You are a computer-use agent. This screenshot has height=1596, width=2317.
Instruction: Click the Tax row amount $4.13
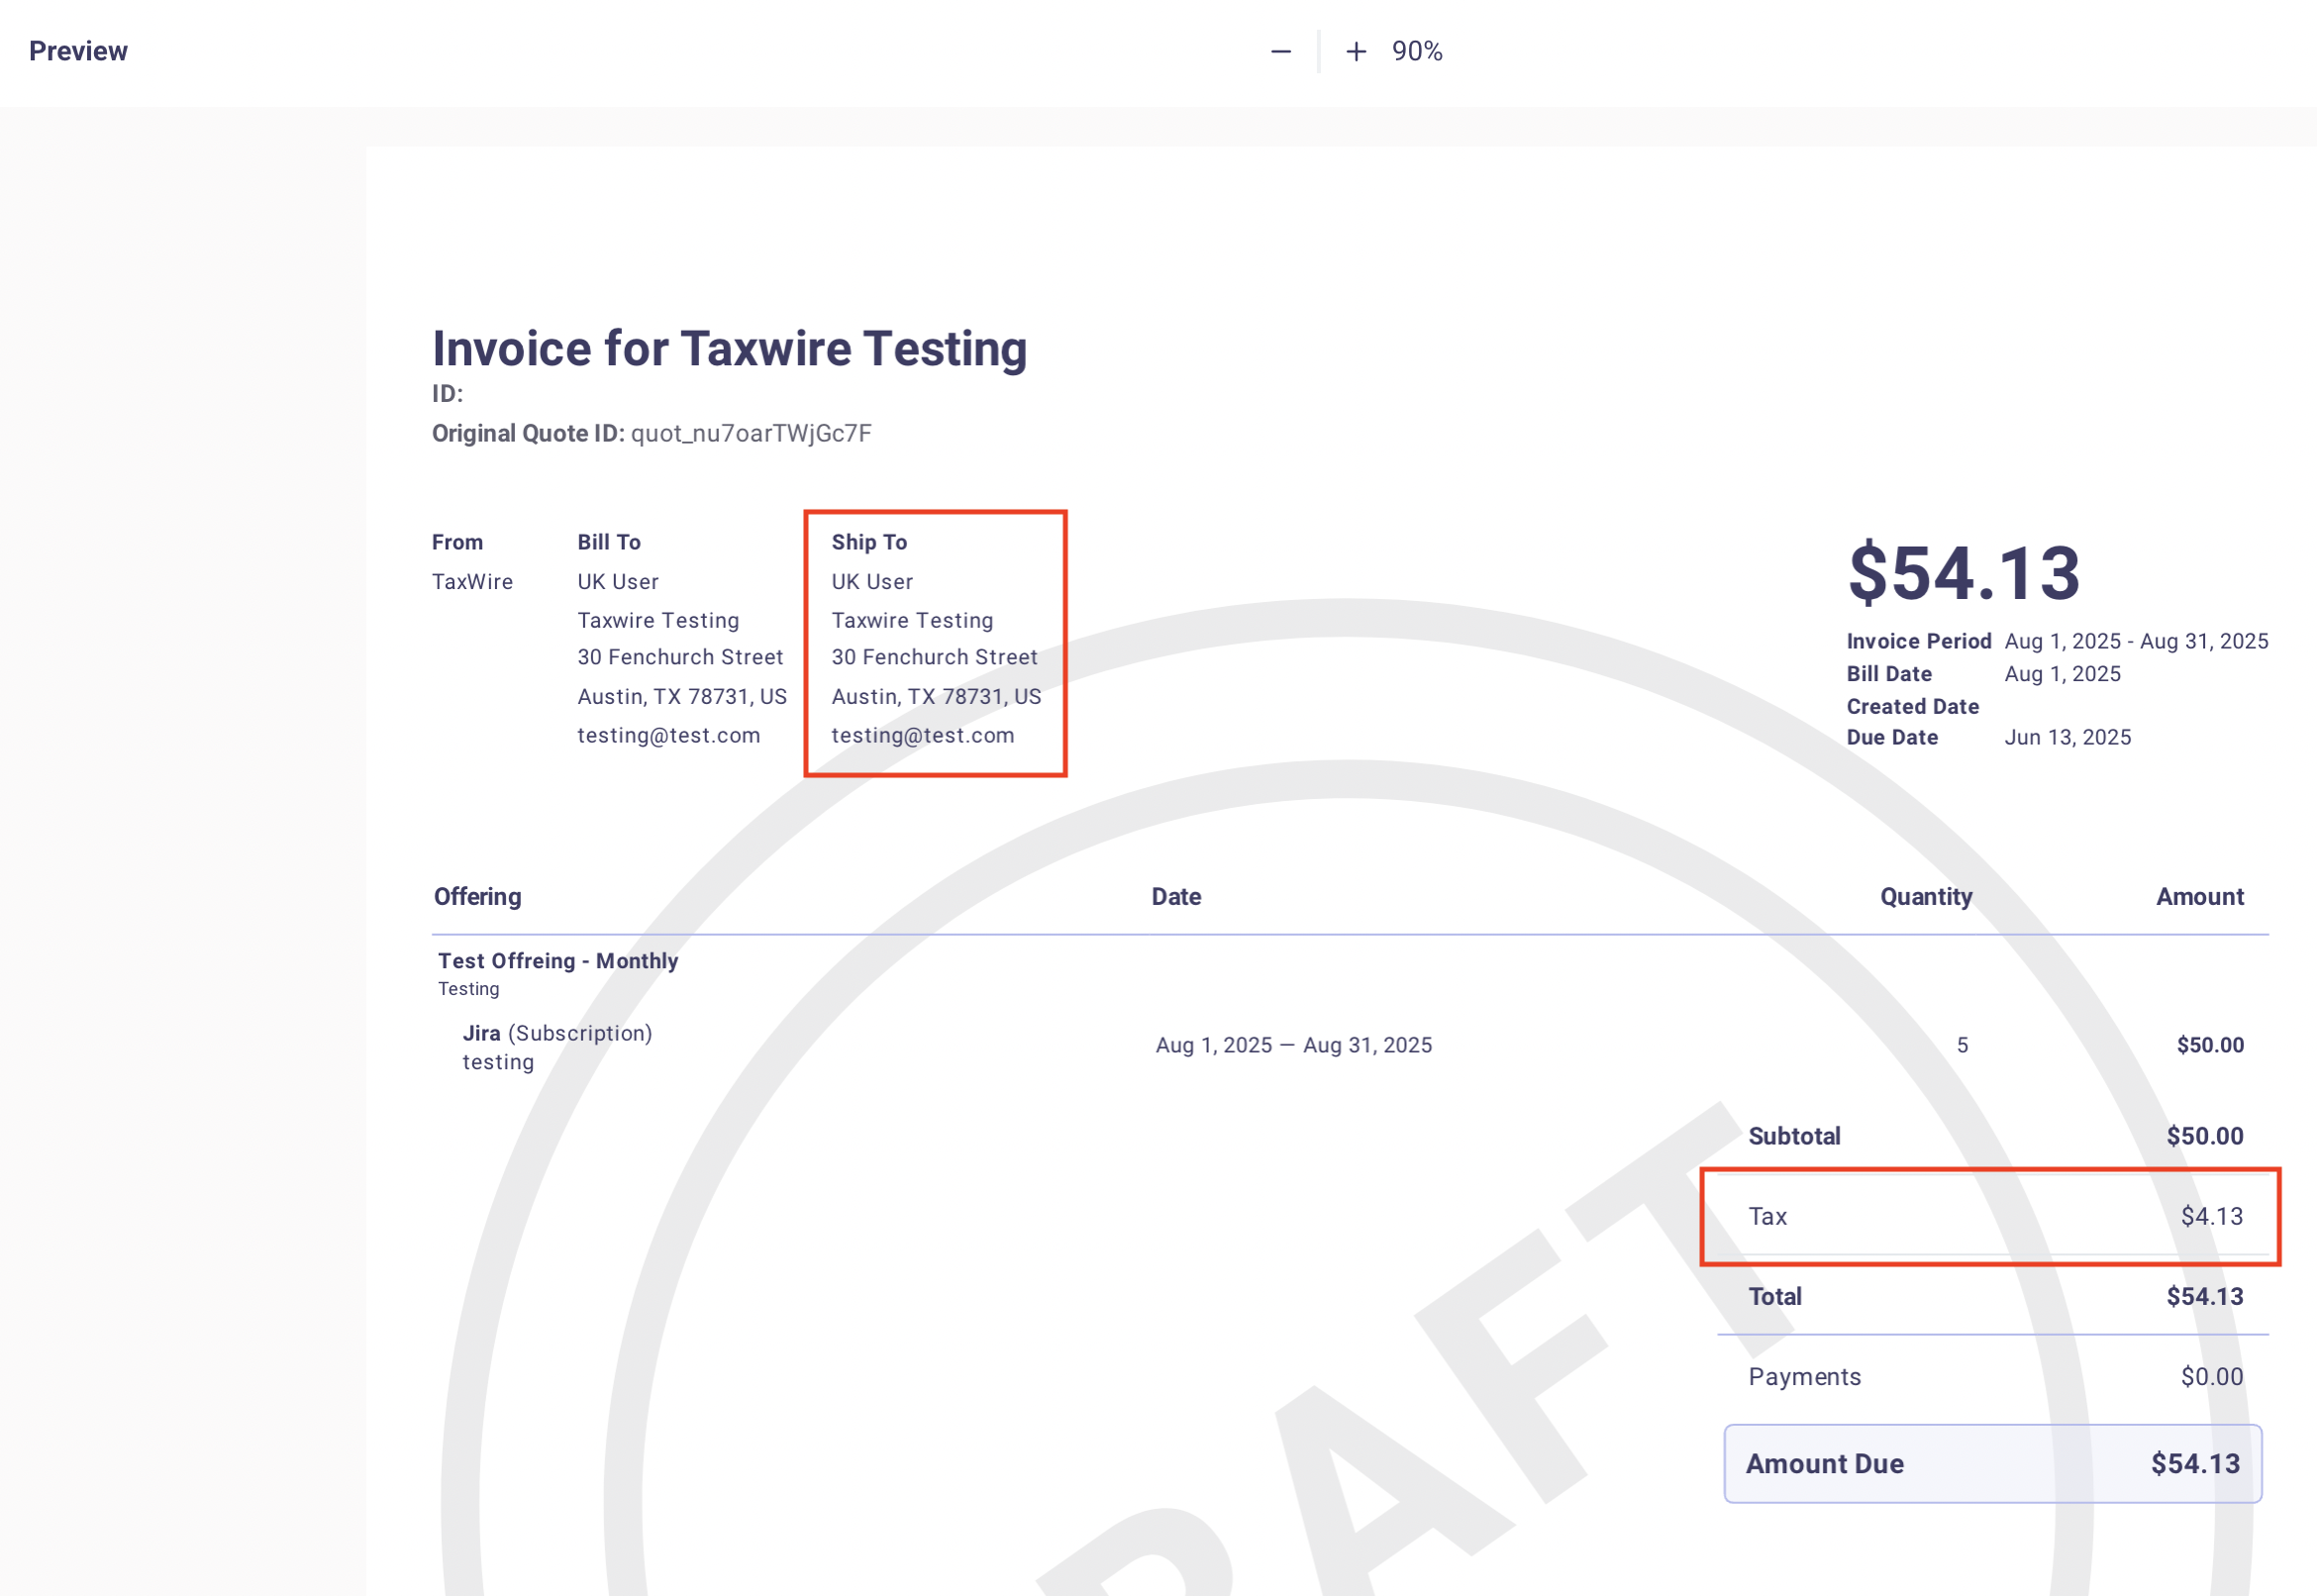tap(2211, 1216)
